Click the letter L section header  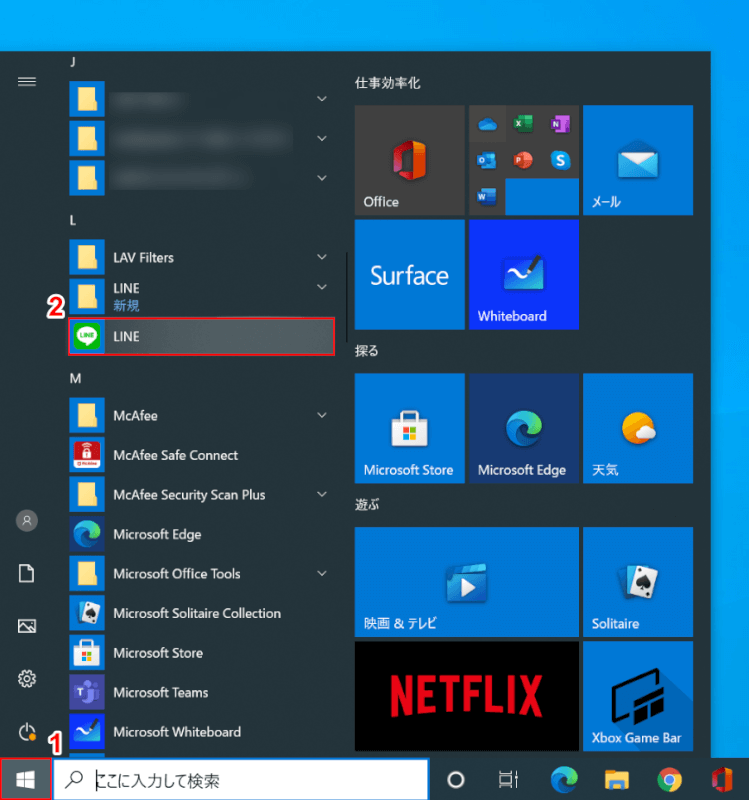[x=72, y=220]
